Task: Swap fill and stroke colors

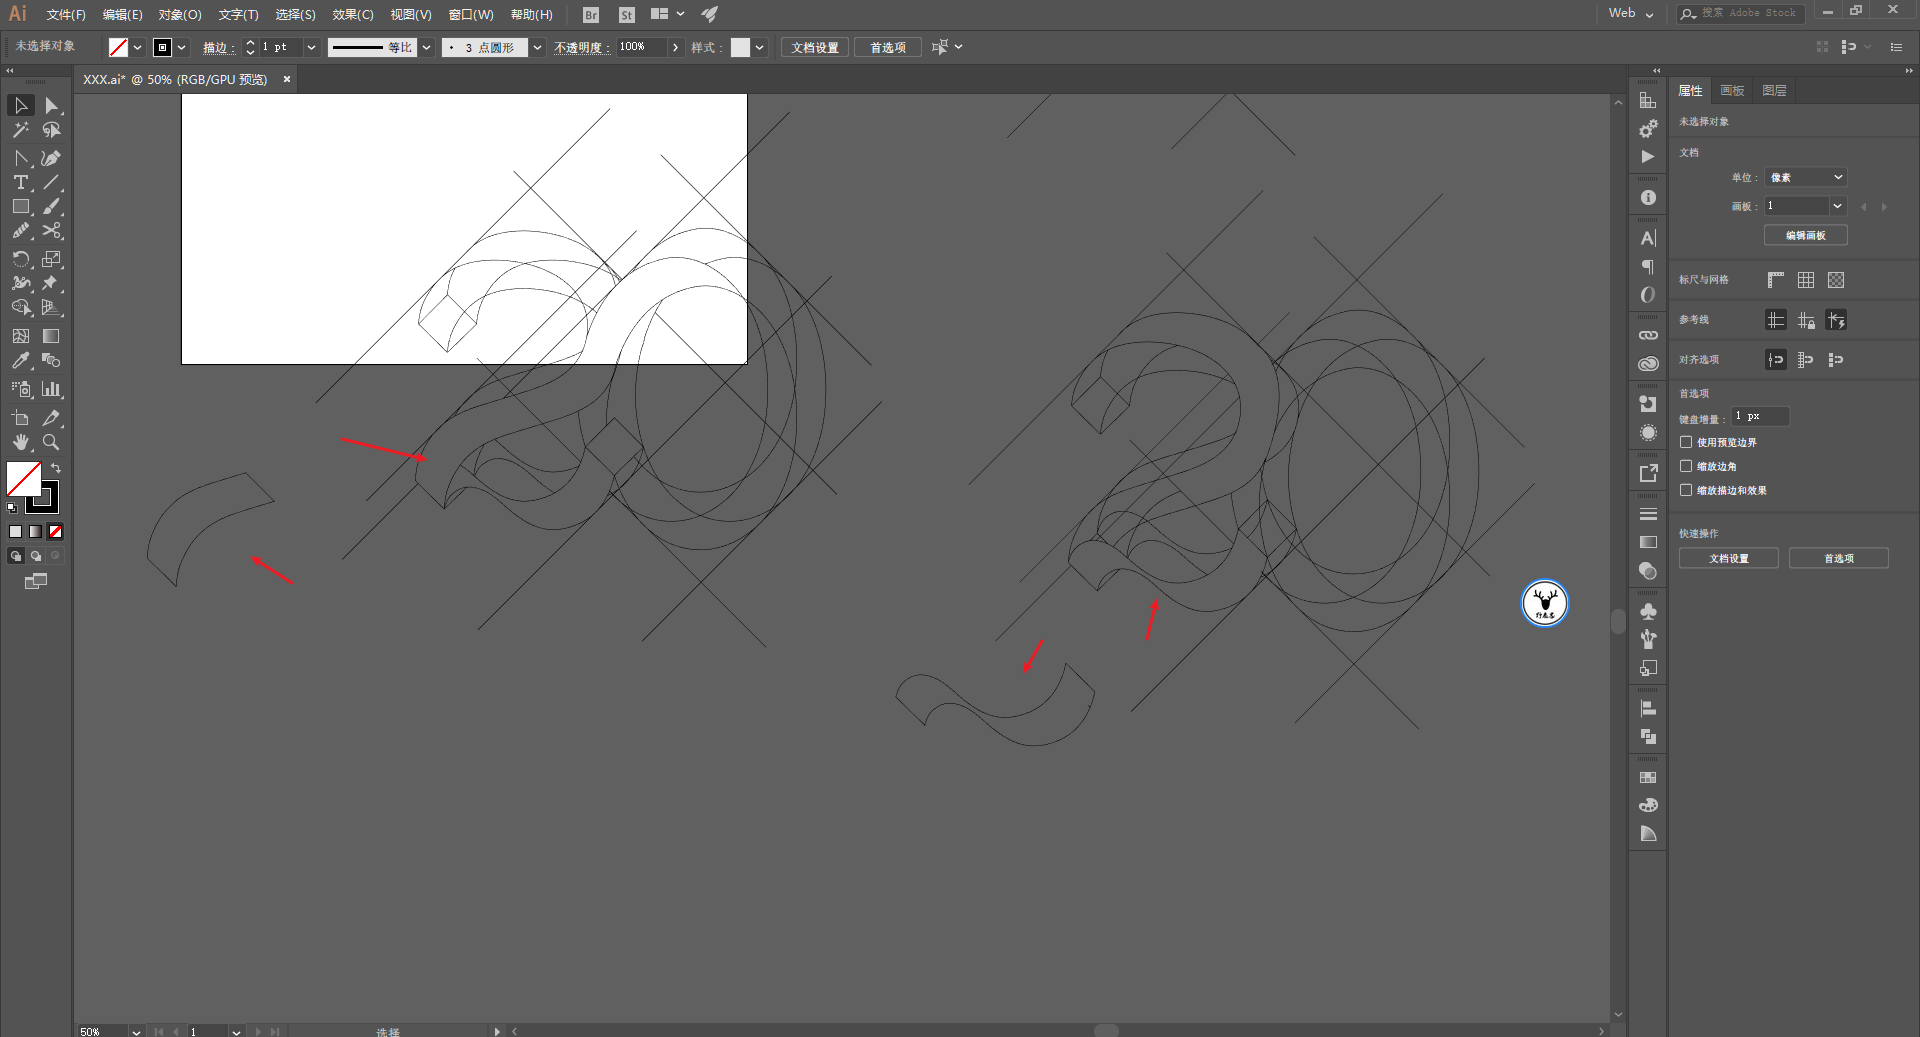Action: click(x=56, y=467)
